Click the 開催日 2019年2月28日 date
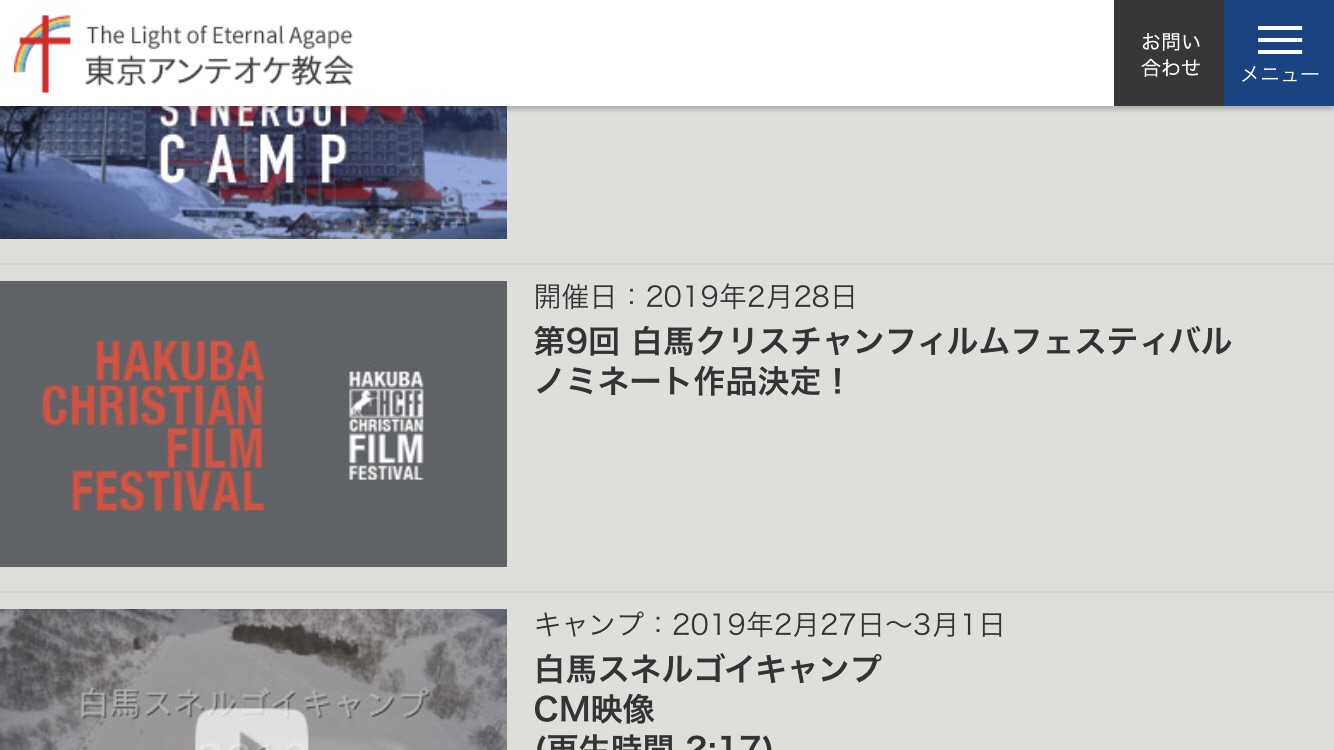This screenshot has width=1334, height=750. click(695, 297)
